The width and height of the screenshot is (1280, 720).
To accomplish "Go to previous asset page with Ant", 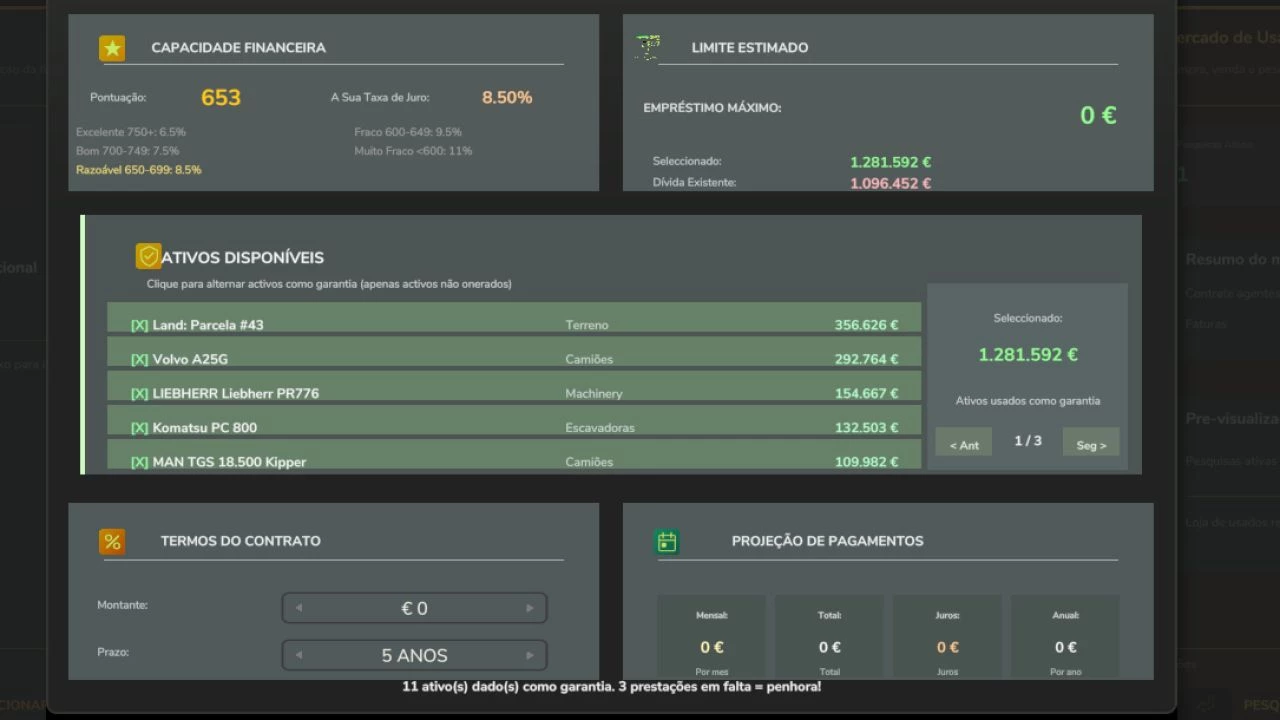I will (964, 442).
